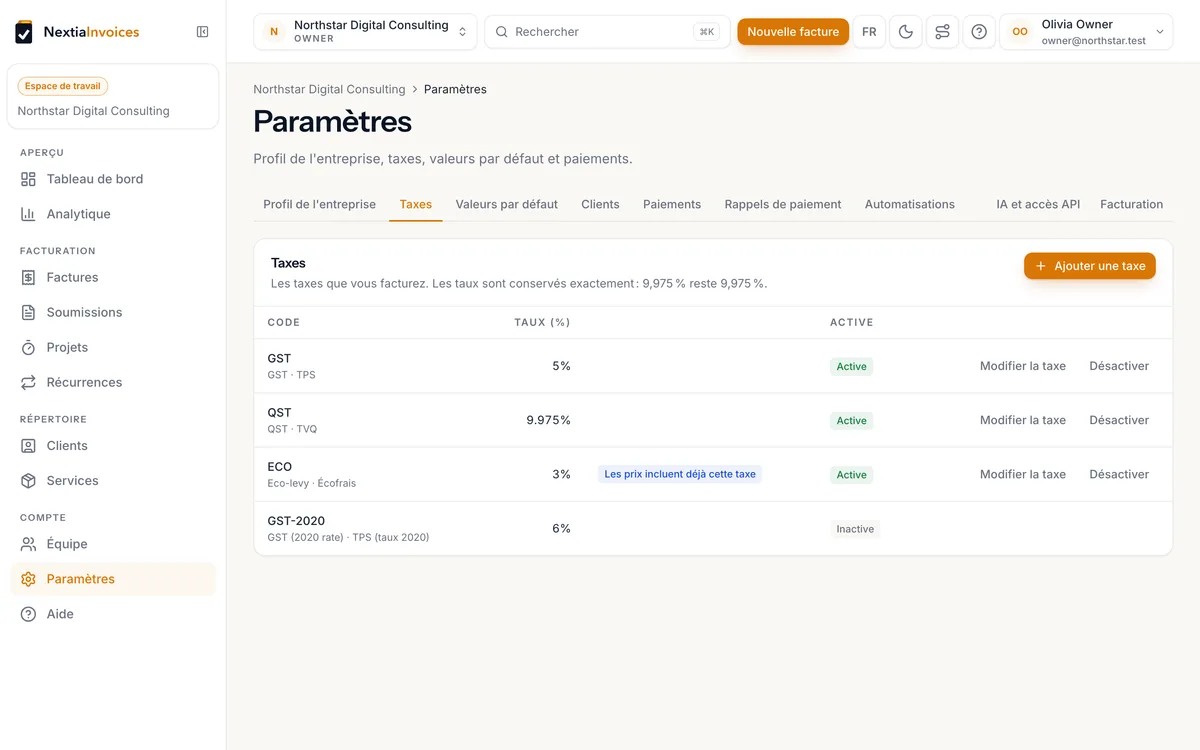Select the Clients settings tab

[601, 204]
